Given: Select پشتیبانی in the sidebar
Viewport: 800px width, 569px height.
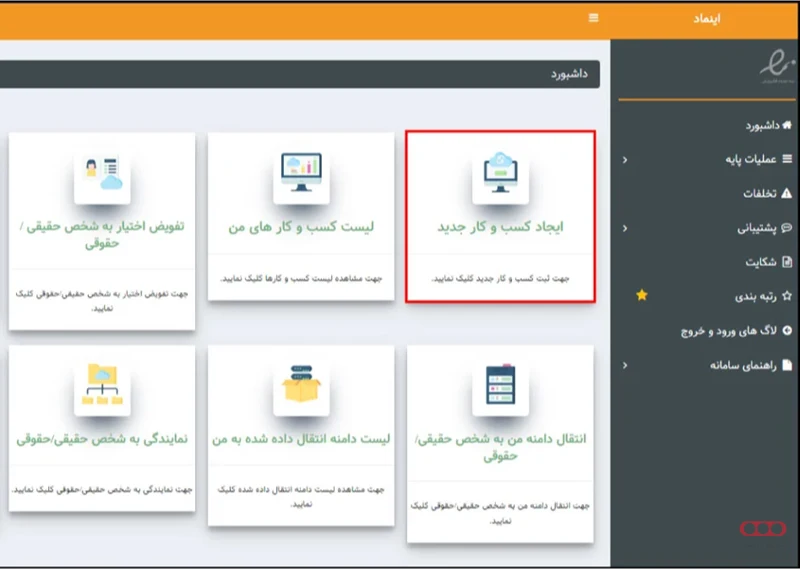Looking at the screenshot, I should (757, 228).
